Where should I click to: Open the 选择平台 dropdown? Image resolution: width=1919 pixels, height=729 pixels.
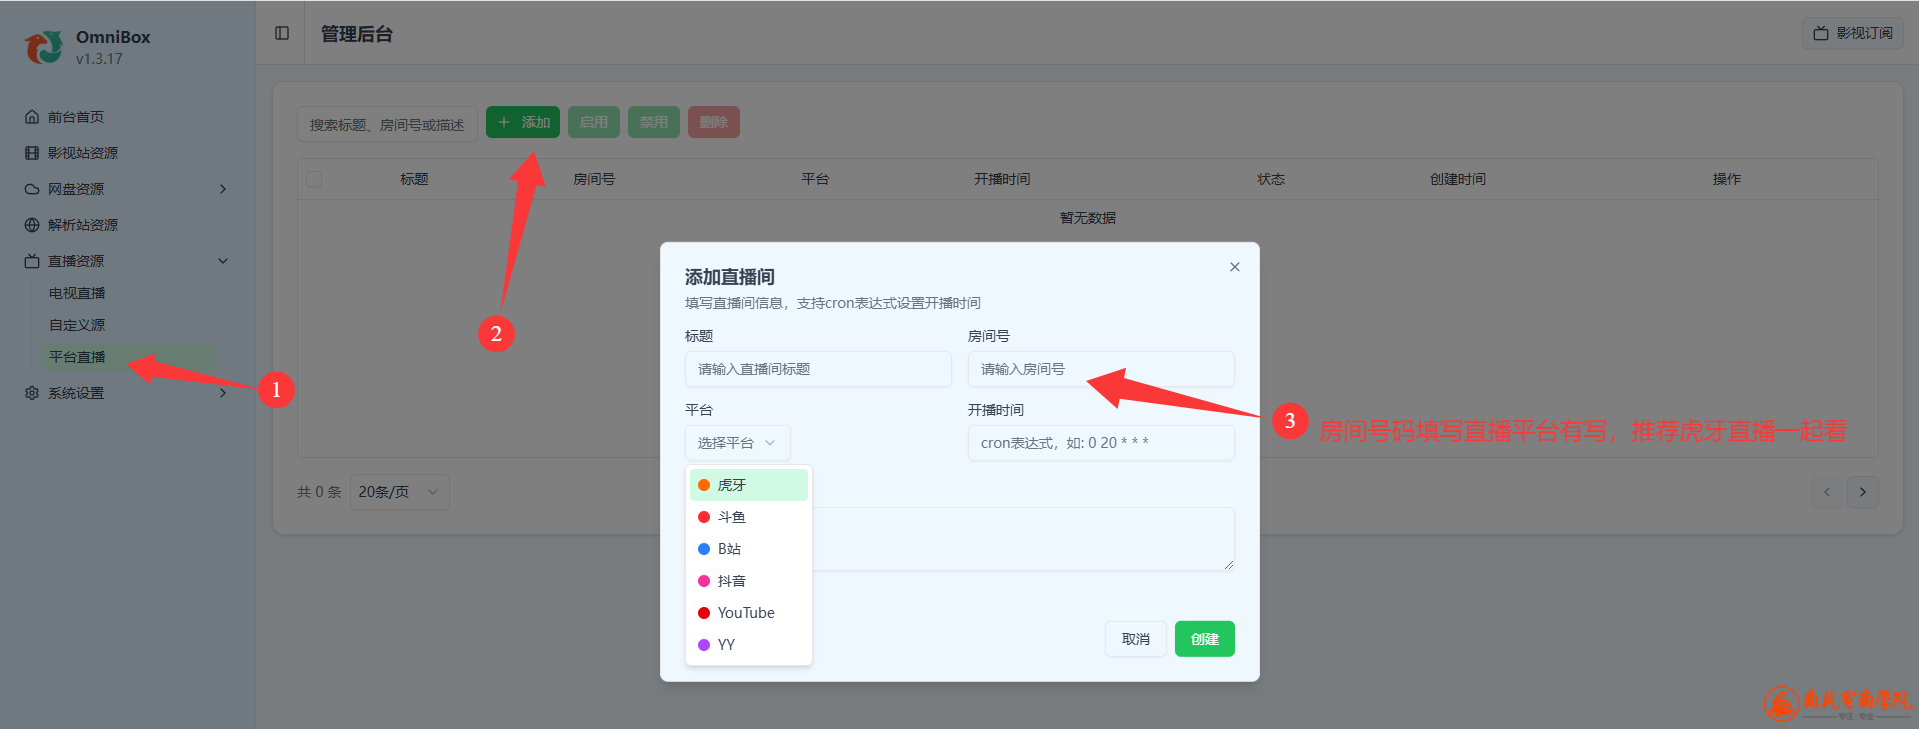(737, 443)
